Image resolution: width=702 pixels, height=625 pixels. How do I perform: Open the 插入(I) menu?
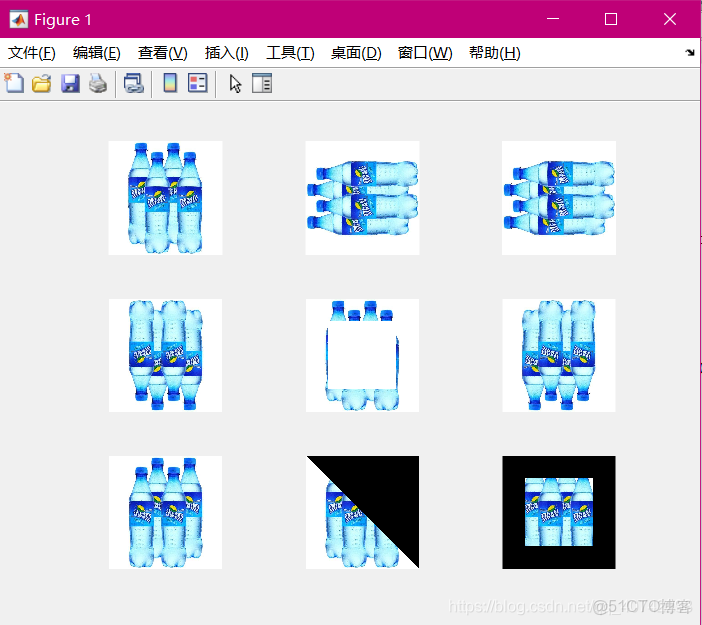click(x=227, y=53)
